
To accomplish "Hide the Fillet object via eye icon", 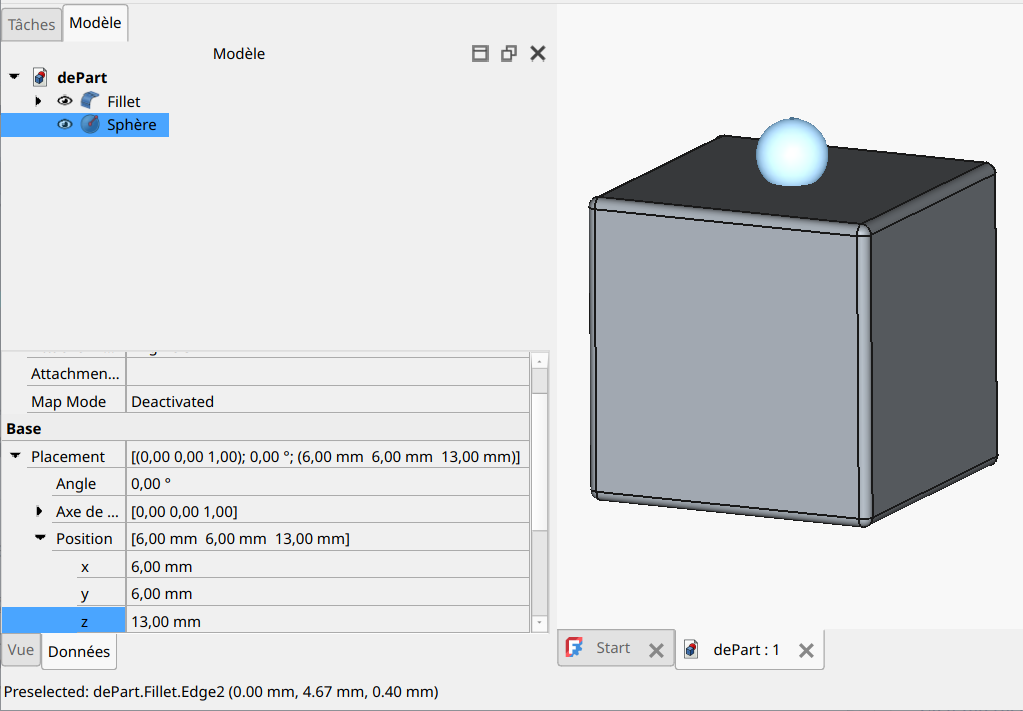I will (x=65, y=101).
